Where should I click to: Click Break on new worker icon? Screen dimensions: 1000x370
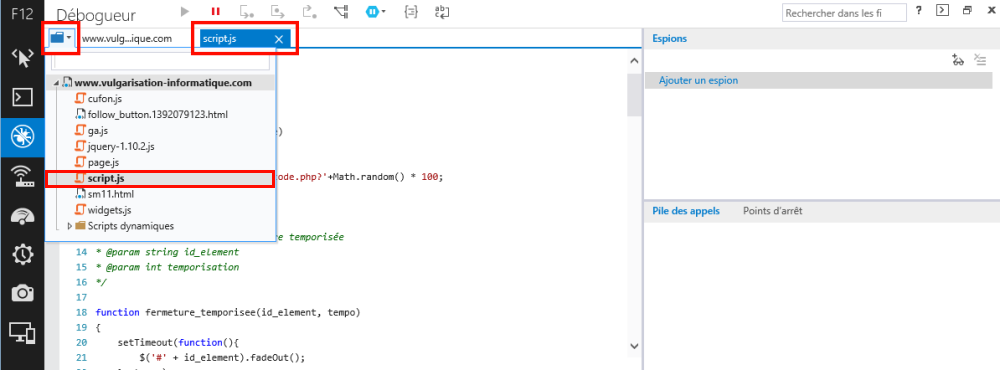coord(341,11)
